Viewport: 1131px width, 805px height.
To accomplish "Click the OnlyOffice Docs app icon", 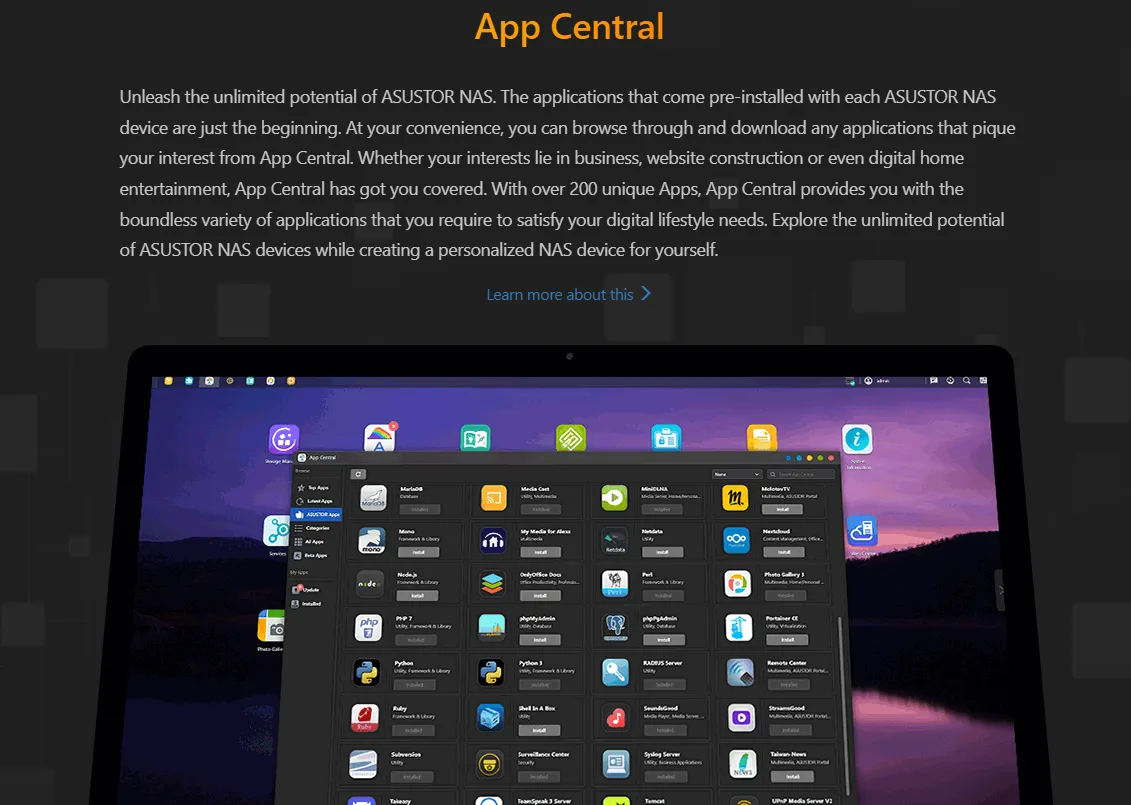I will (493, 584).
